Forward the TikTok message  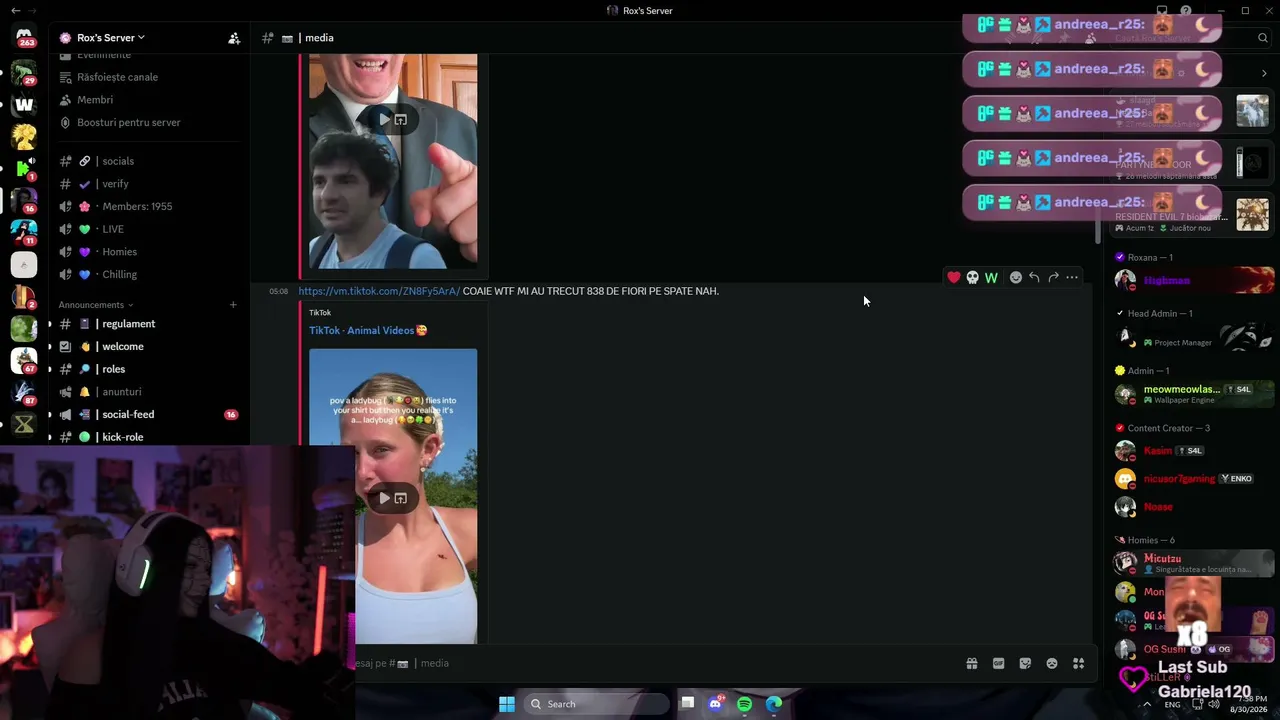tap(1053, 277)
